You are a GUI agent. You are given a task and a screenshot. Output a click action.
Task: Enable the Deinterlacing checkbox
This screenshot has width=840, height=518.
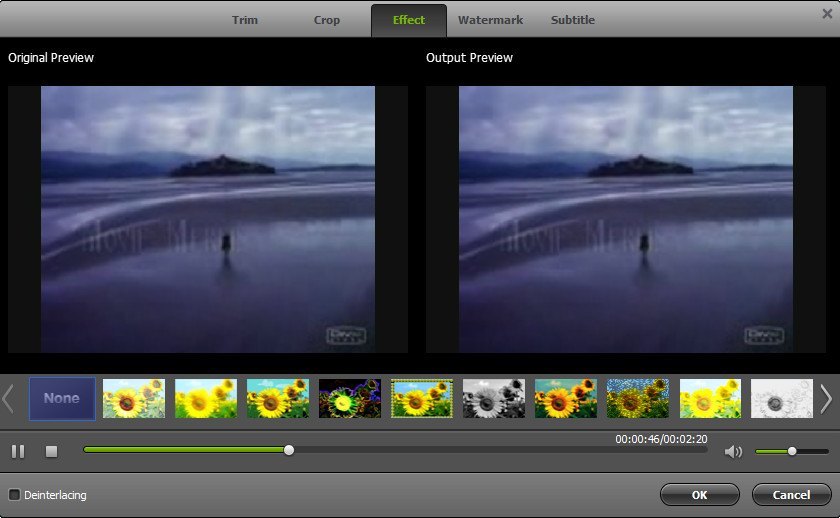[x=14, y=494]
